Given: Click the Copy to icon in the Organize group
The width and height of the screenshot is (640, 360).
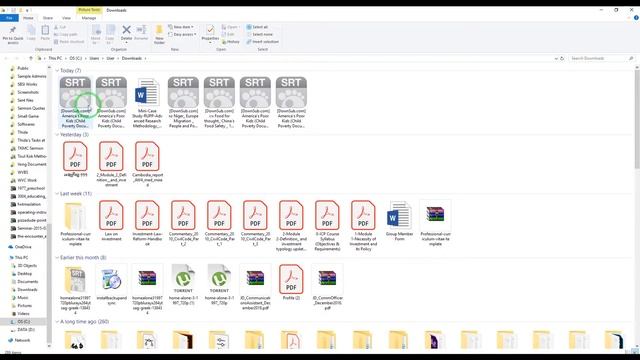Looking at the screenshot, I should point(111,30).
